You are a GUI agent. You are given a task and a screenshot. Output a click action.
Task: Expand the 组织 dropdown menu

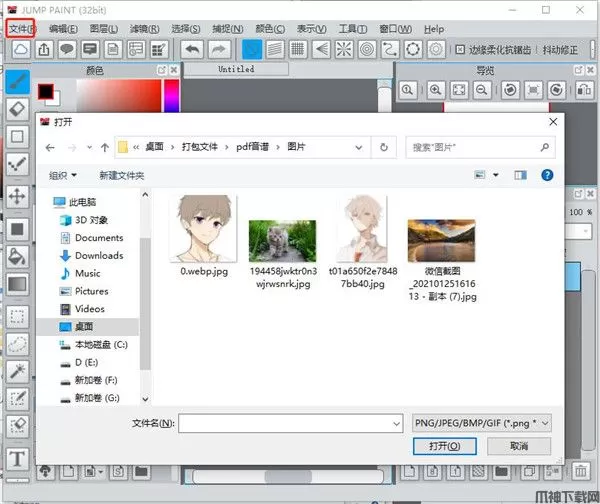click(x=63, y=175)
